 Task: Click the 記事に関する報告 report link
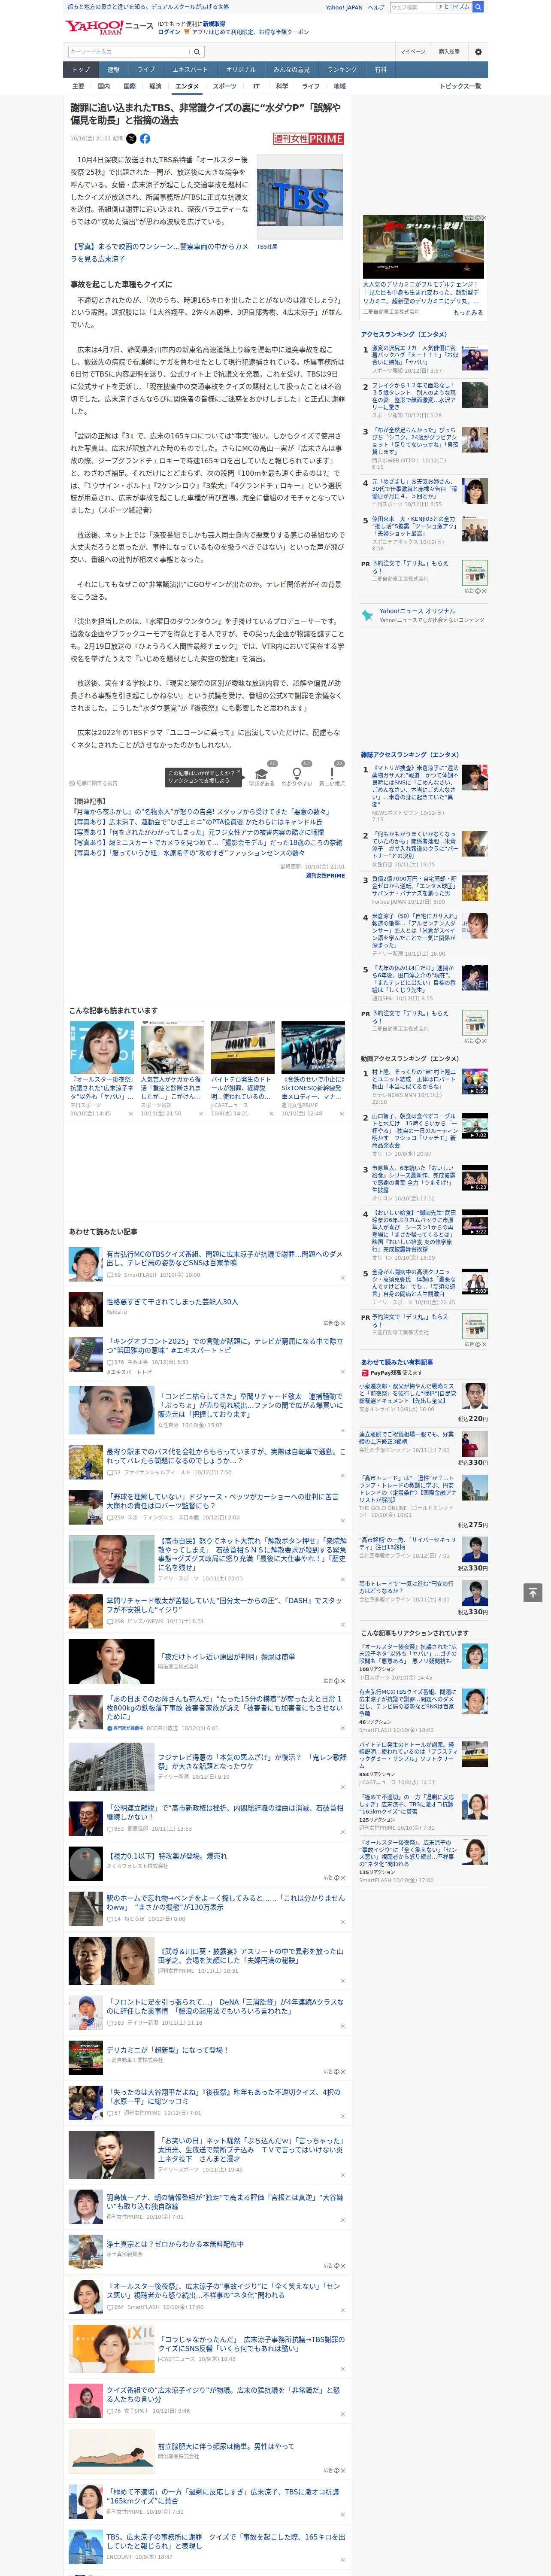coord(93,783)
